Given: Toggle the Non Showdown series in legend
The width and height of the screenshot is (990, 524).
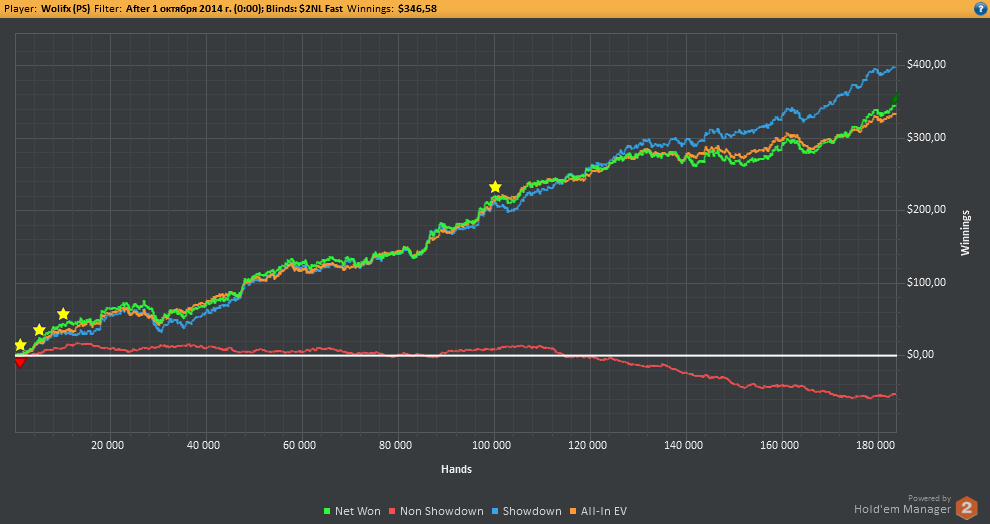Looking at the screenshot, I should 436,511.
